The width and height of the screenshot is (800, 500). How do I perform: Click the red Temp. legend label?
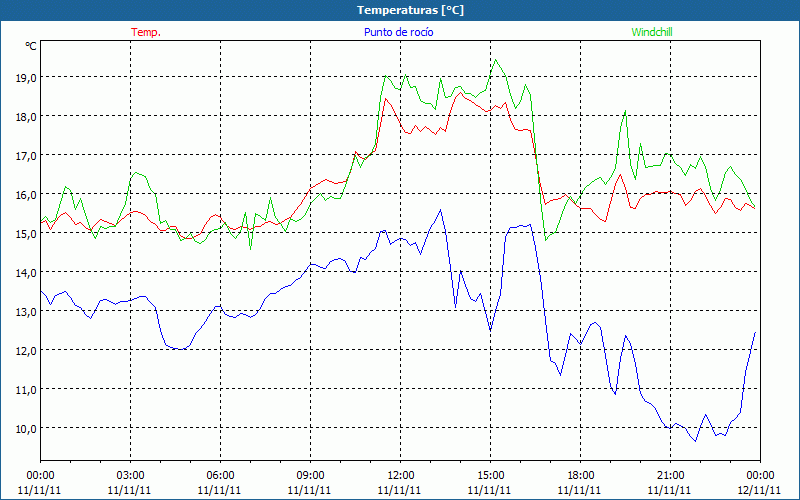click(146, 32)
